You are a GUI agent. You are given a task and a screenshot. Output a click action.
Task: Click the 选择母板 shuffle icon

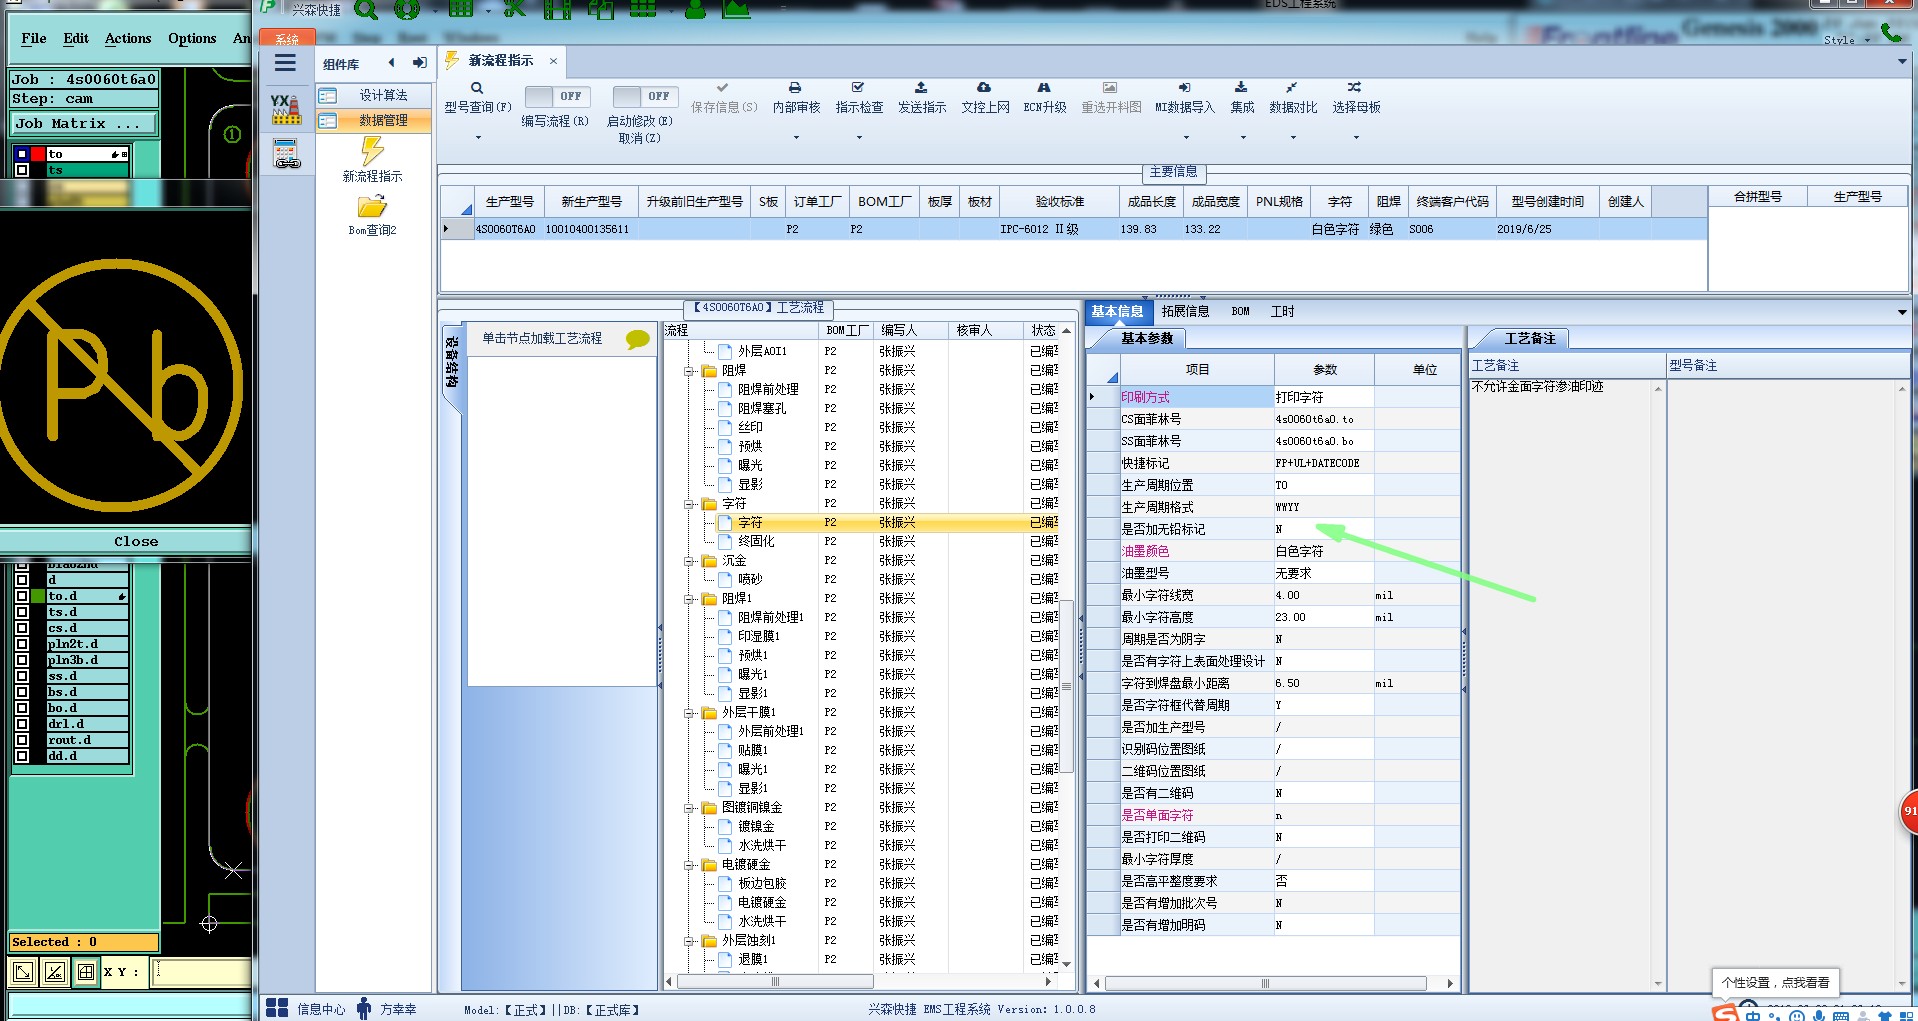(1354, 88)
